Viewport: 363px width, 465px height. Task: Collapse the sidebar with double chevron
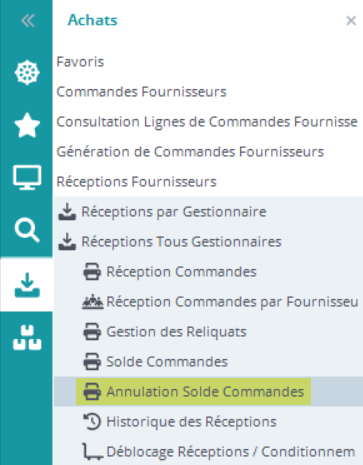click(27, 21)
